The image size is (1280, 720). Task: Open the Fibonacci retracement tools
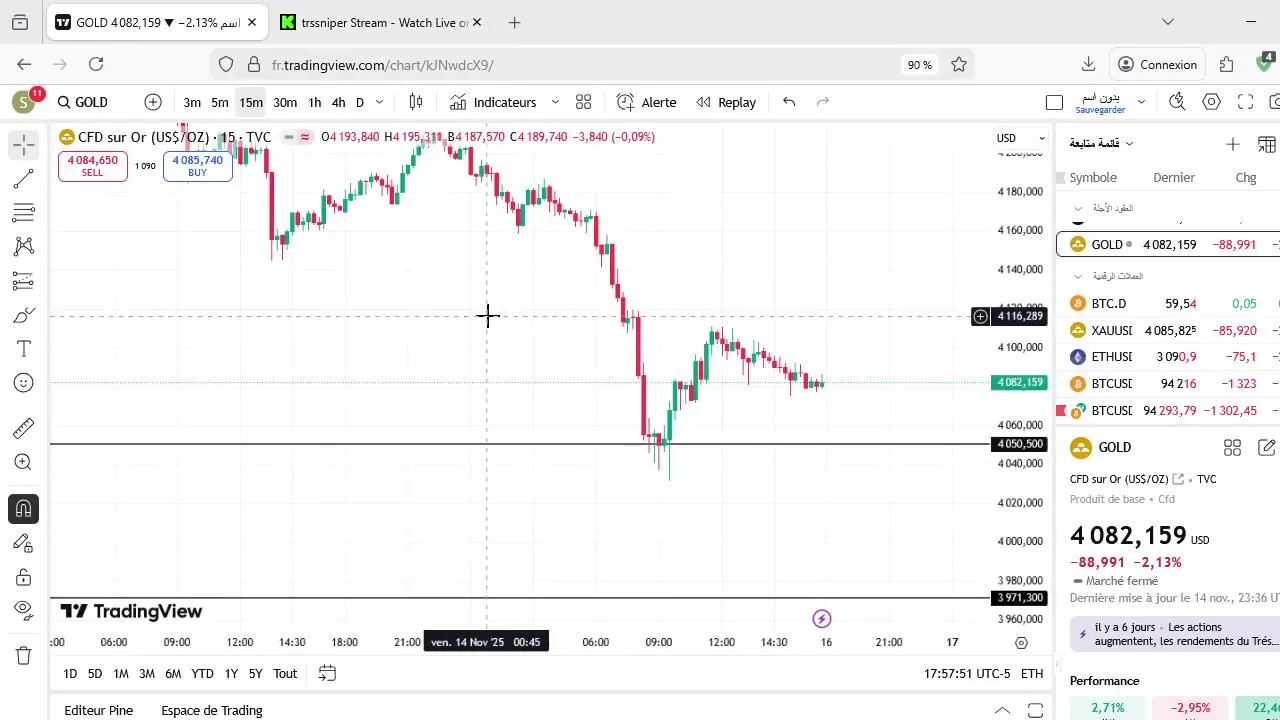pyautogui.click(x=24, y=213)
